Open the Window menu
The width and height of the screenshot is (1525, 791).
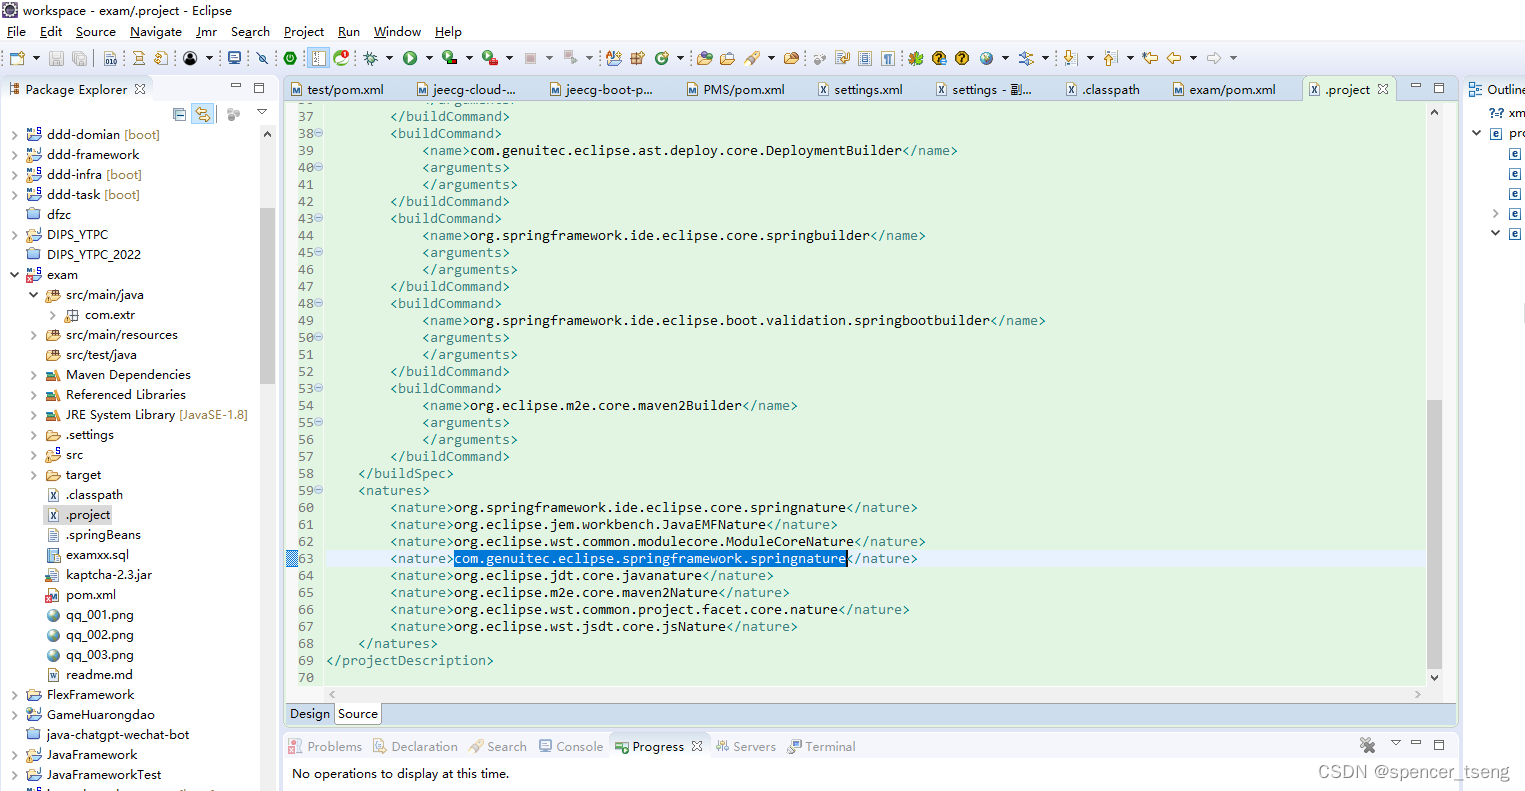(397, 32)
